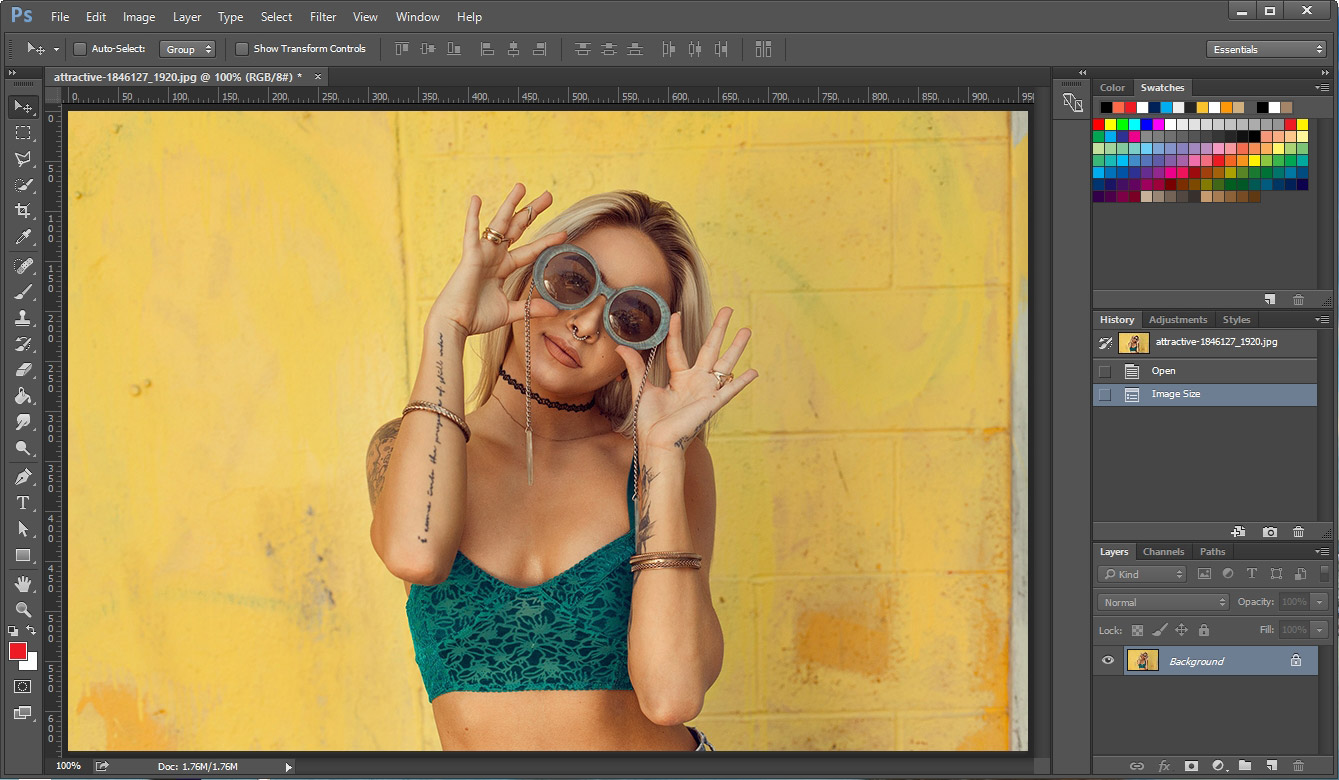The height and width of the screenshot is (780, 1339).
Task: Click the link layers icon
Action: click(1137, 766)
